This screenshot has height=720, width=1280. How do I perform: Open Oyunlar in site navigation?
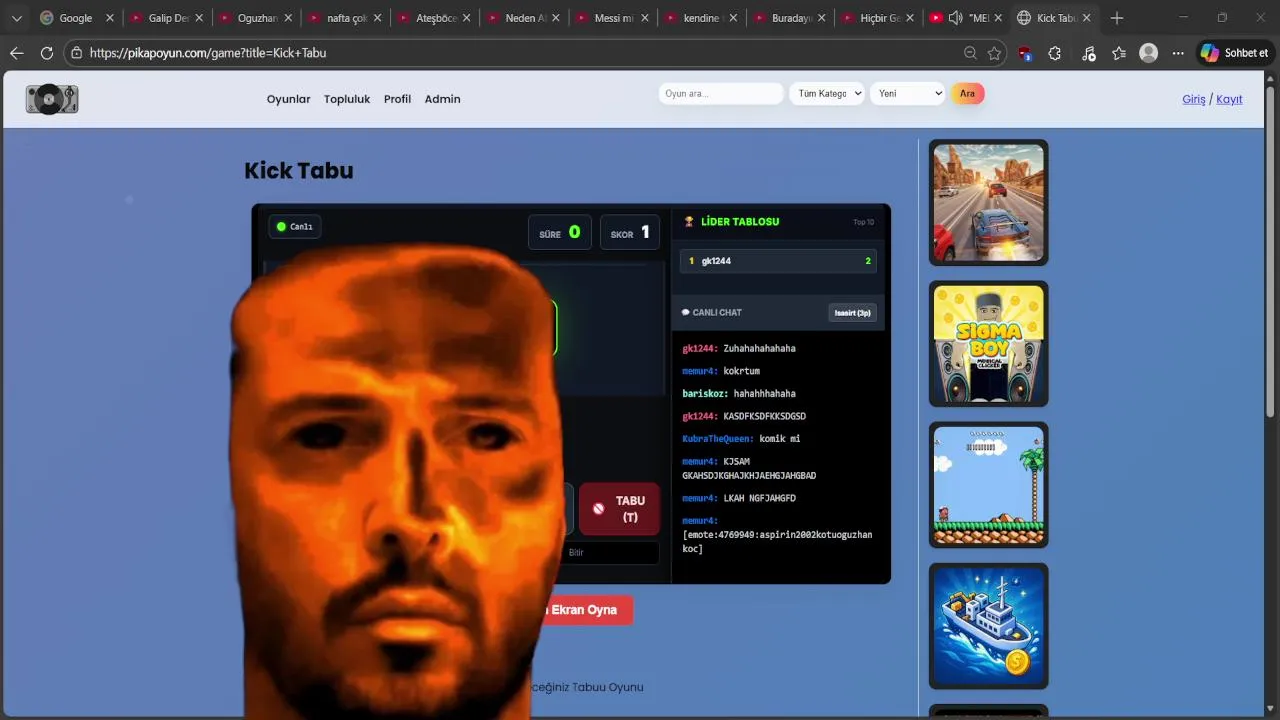point(288,99)
